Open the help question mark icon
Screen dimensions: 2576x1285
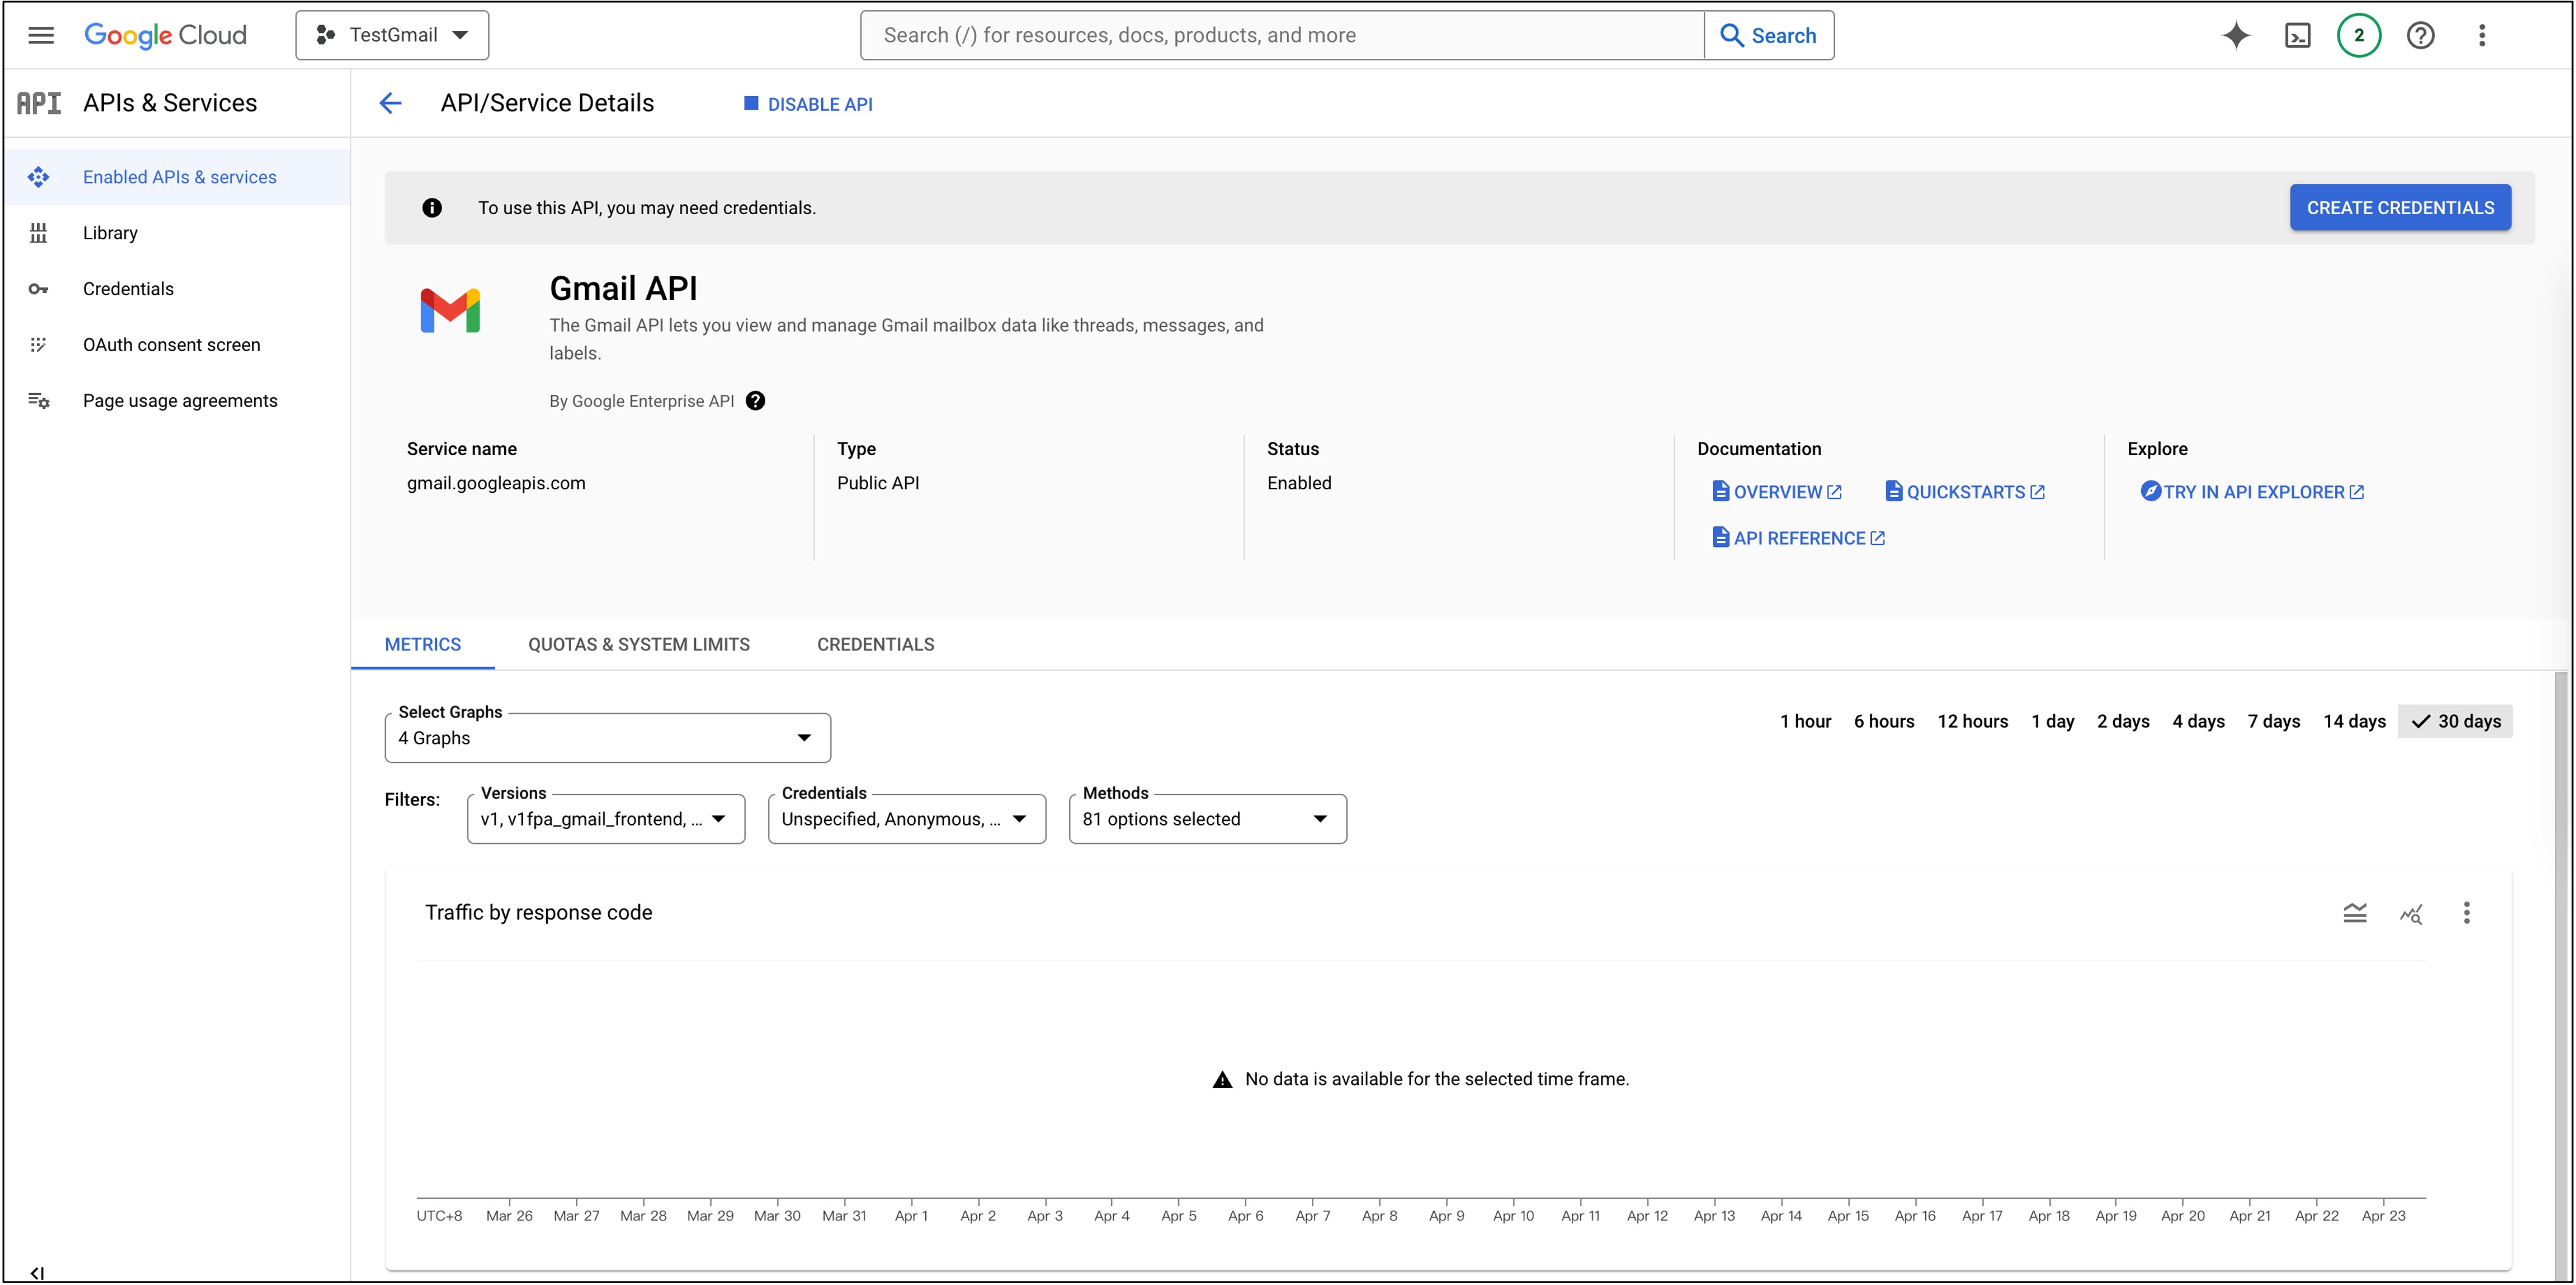click(2420, 36)
